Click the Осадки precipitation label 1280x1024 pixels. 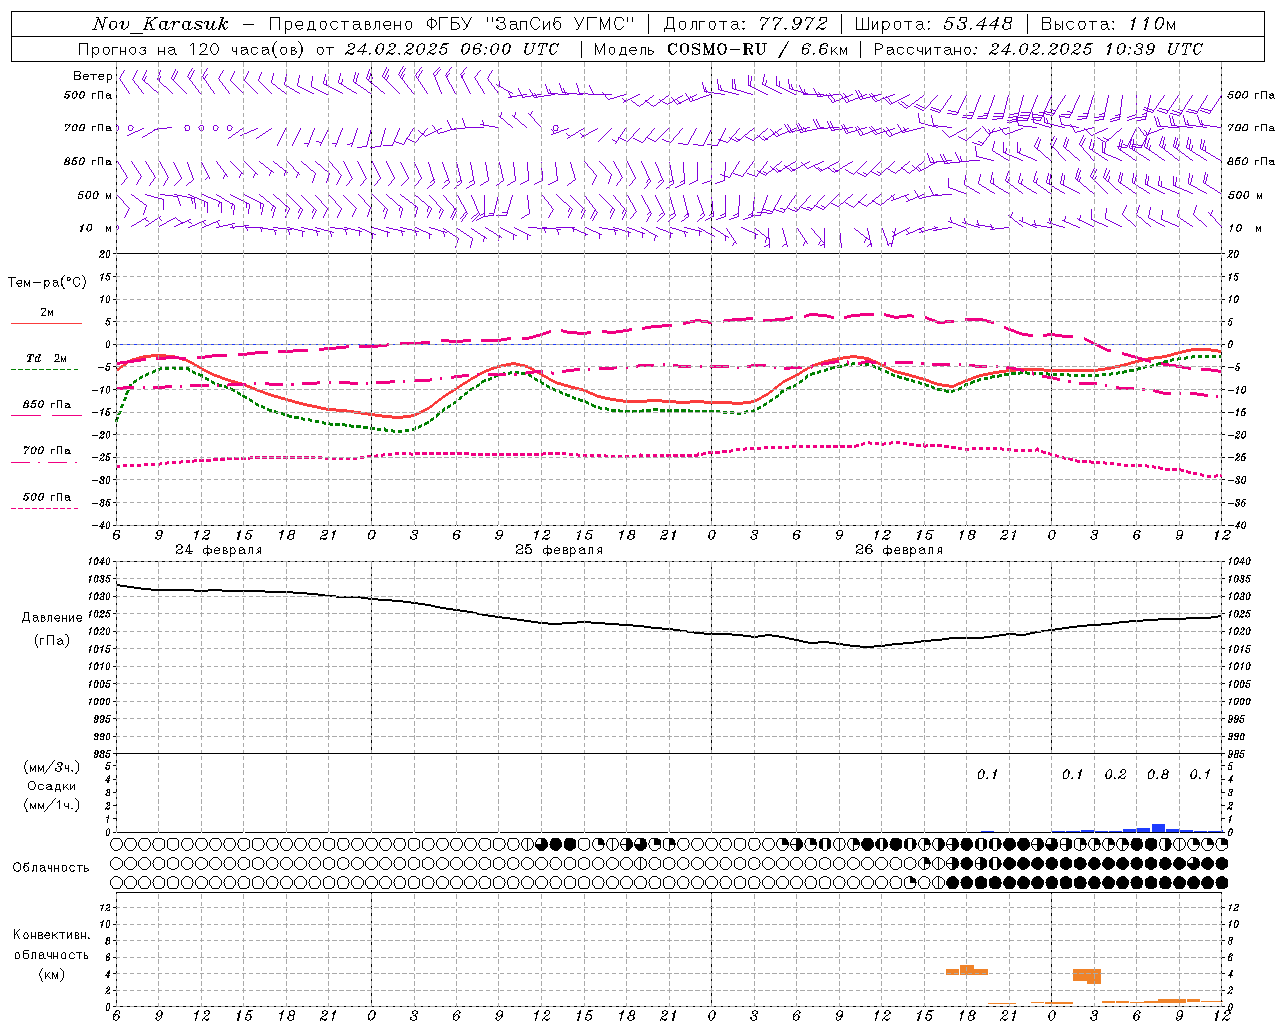[x=52, y=786]
